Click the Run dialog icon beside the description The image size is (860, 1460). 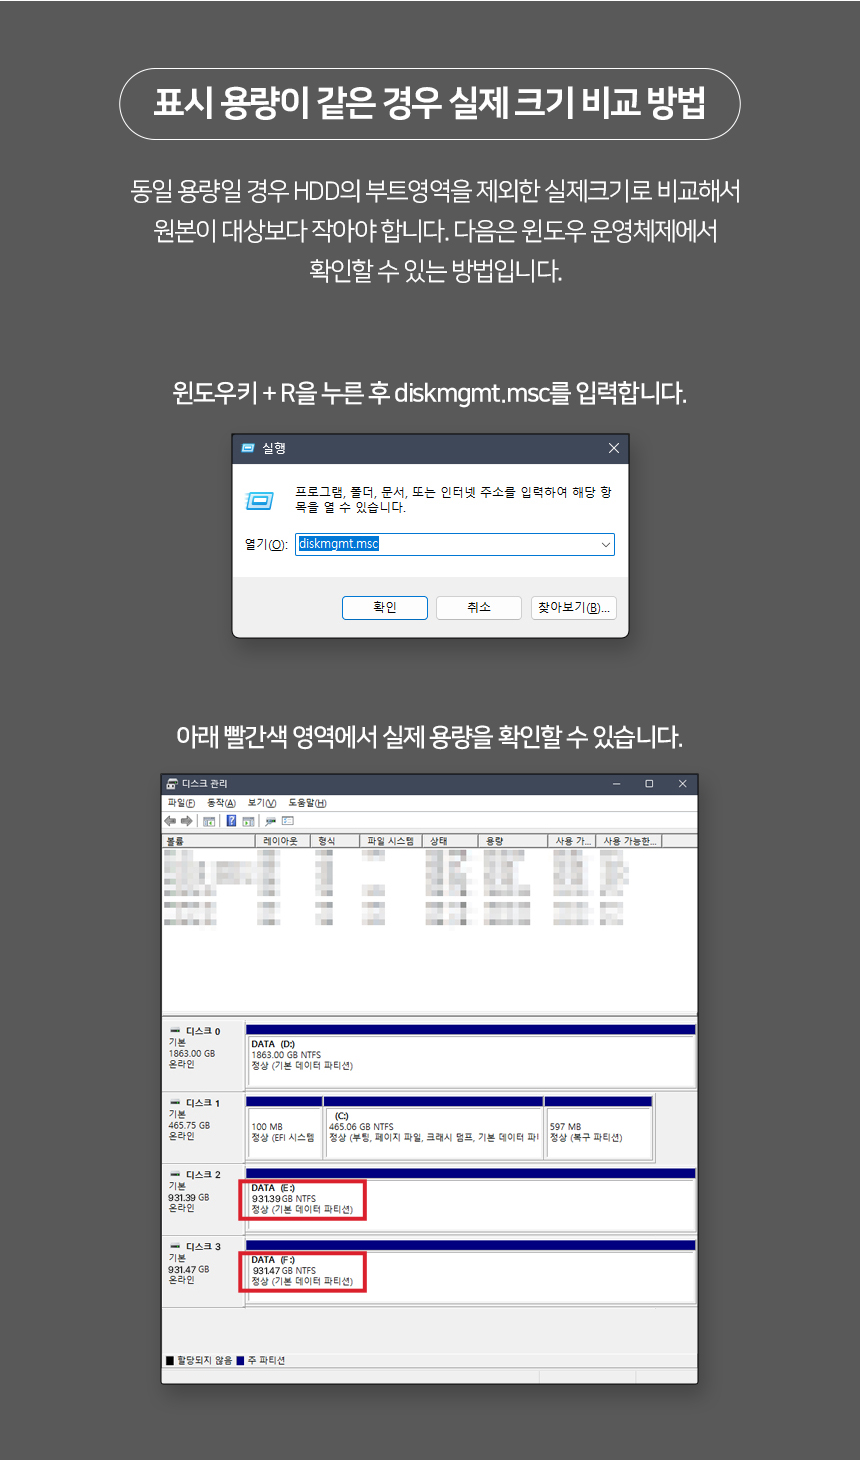(x=260, y=500)
